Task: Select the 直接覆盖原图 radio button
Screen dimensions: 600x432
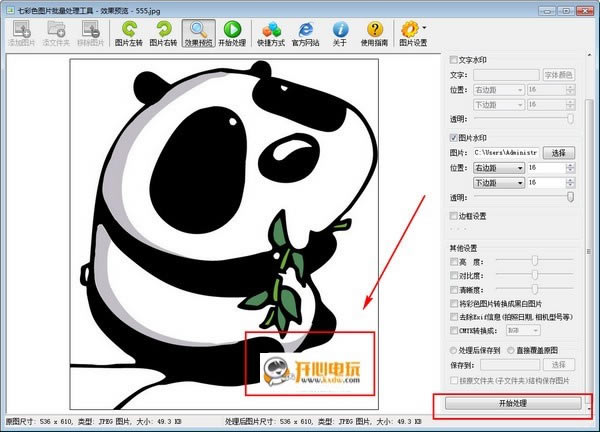Action: click(510, 350)
